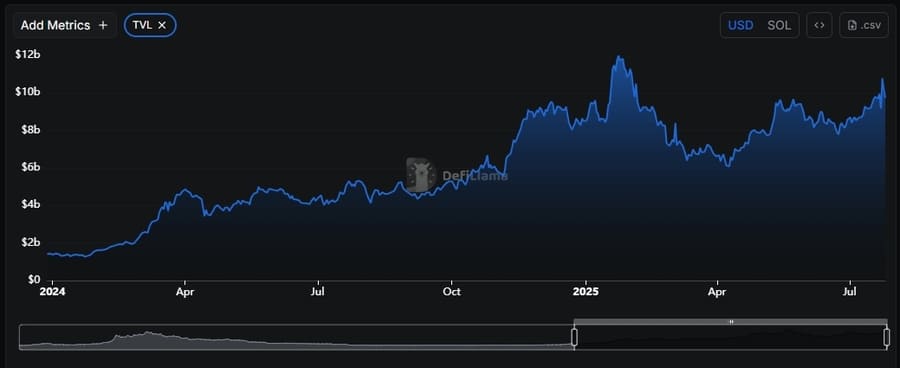900x368 pixels.
Task: Click the $8b y-axis label
Action: pos(30,130)
